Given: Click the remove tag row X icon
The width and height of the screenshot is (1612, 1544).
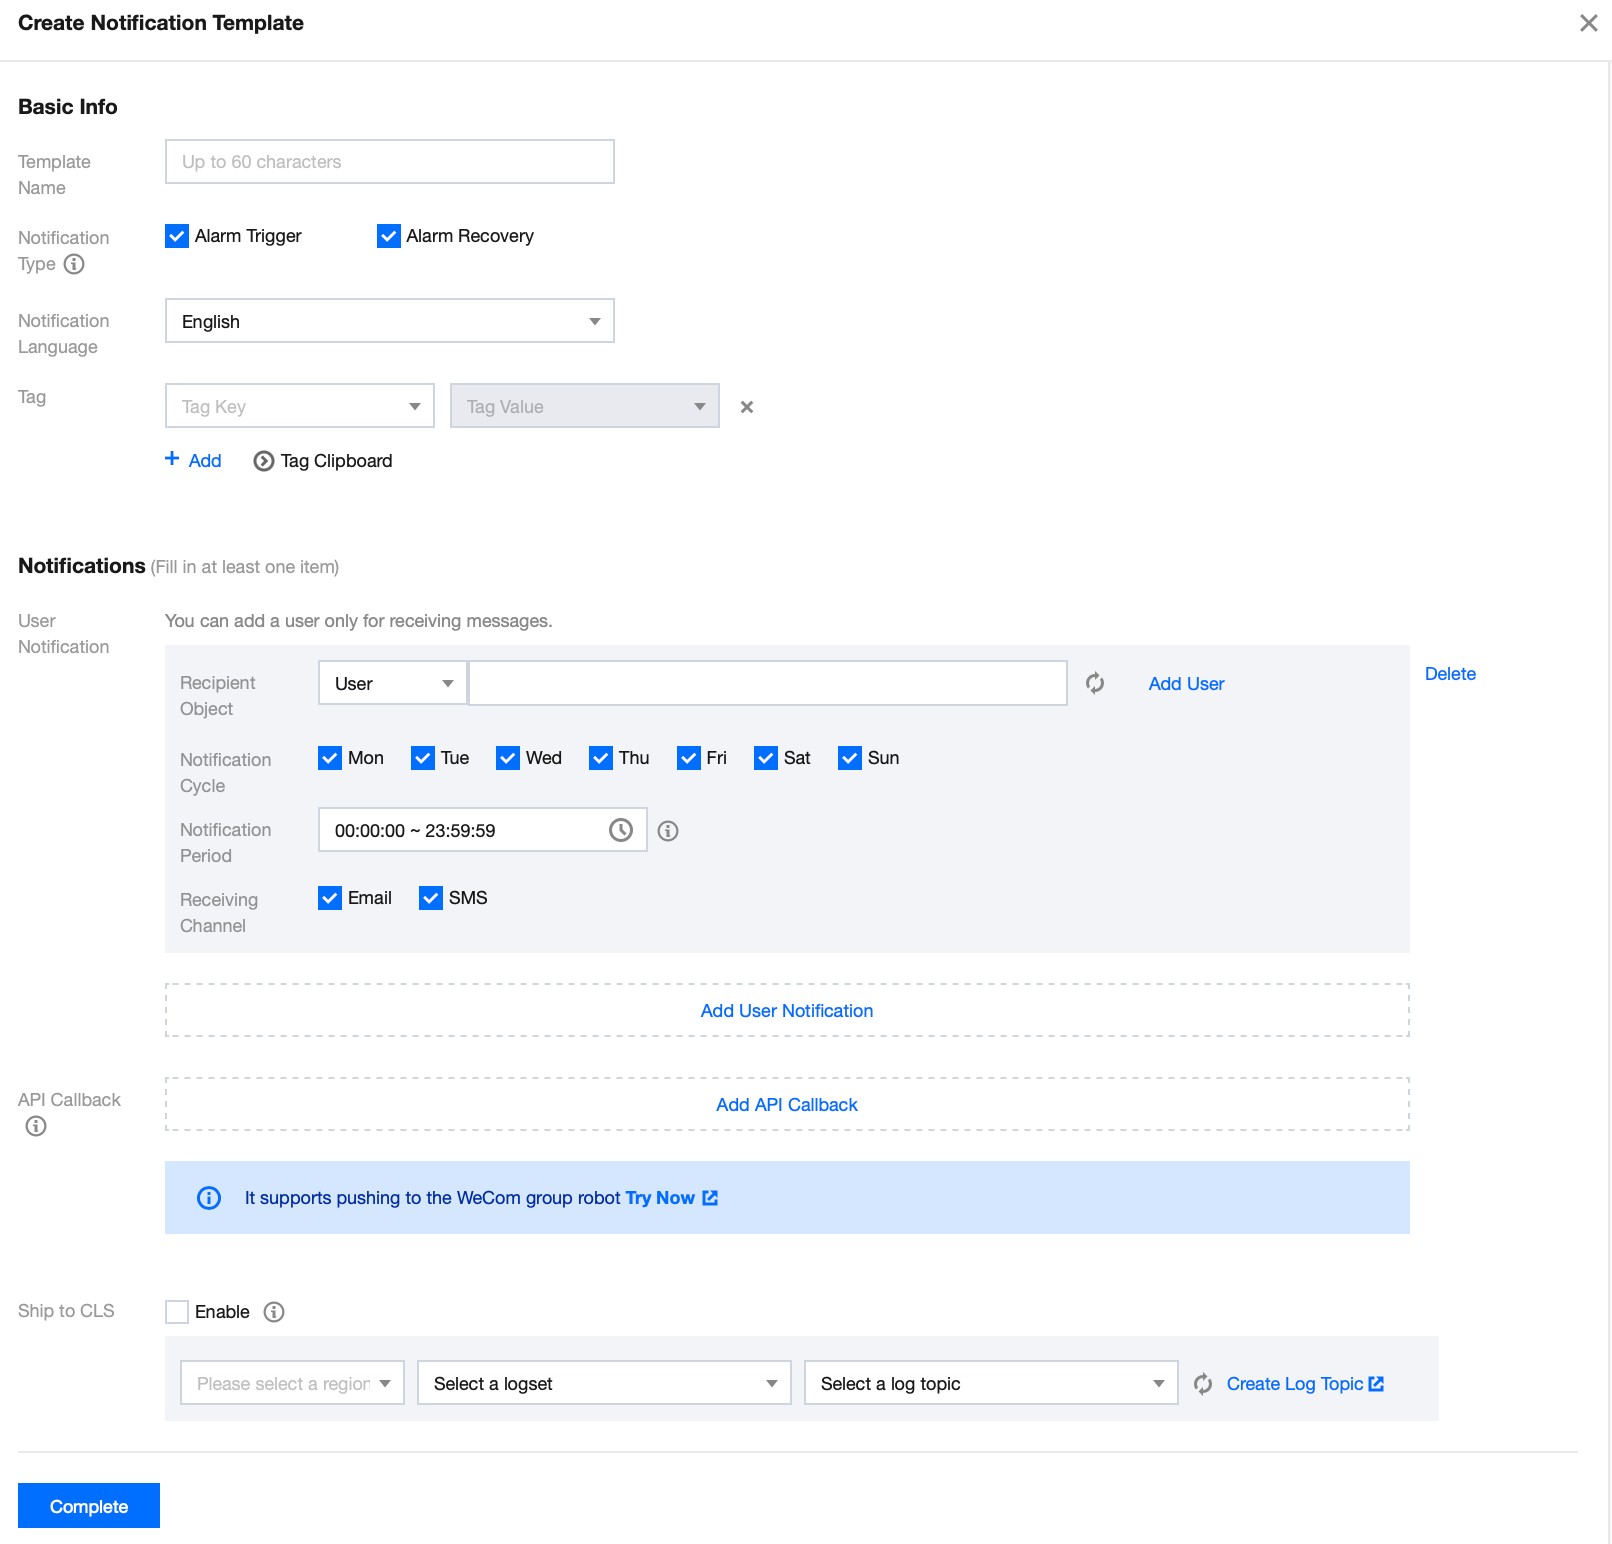Looking at the screenshot, I should 746,407.
